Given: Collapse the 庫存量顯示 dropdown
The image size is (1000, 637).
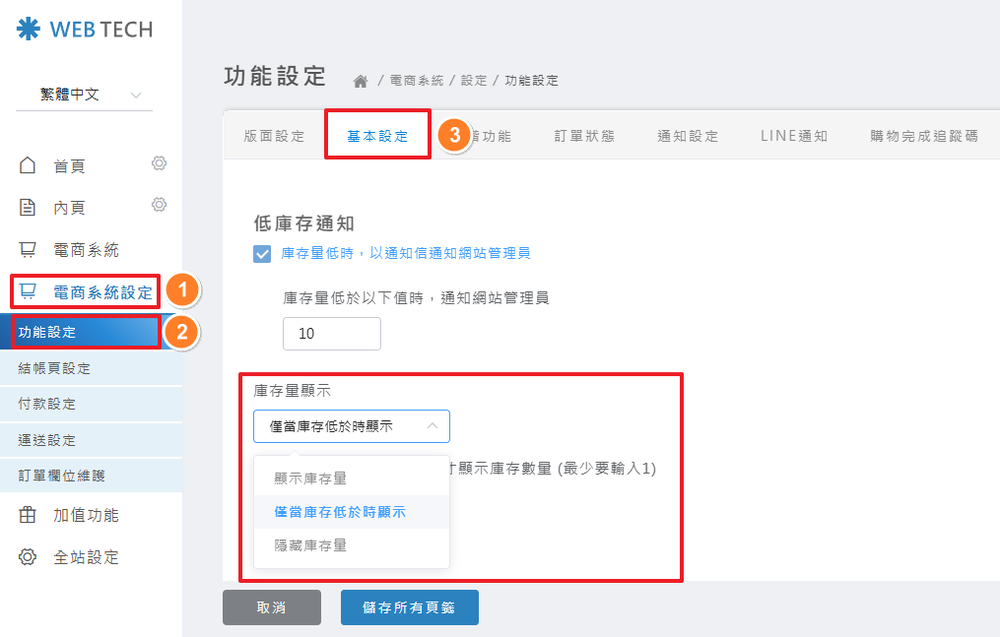Looking at the screenshot, I should (x=351, y=426).
